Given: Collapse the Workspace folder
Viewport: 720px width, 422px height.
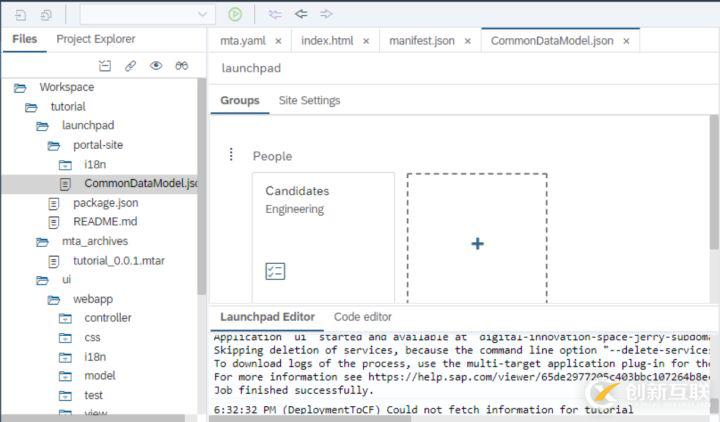Looking at the screenshot, I should (x=20, y=88).
